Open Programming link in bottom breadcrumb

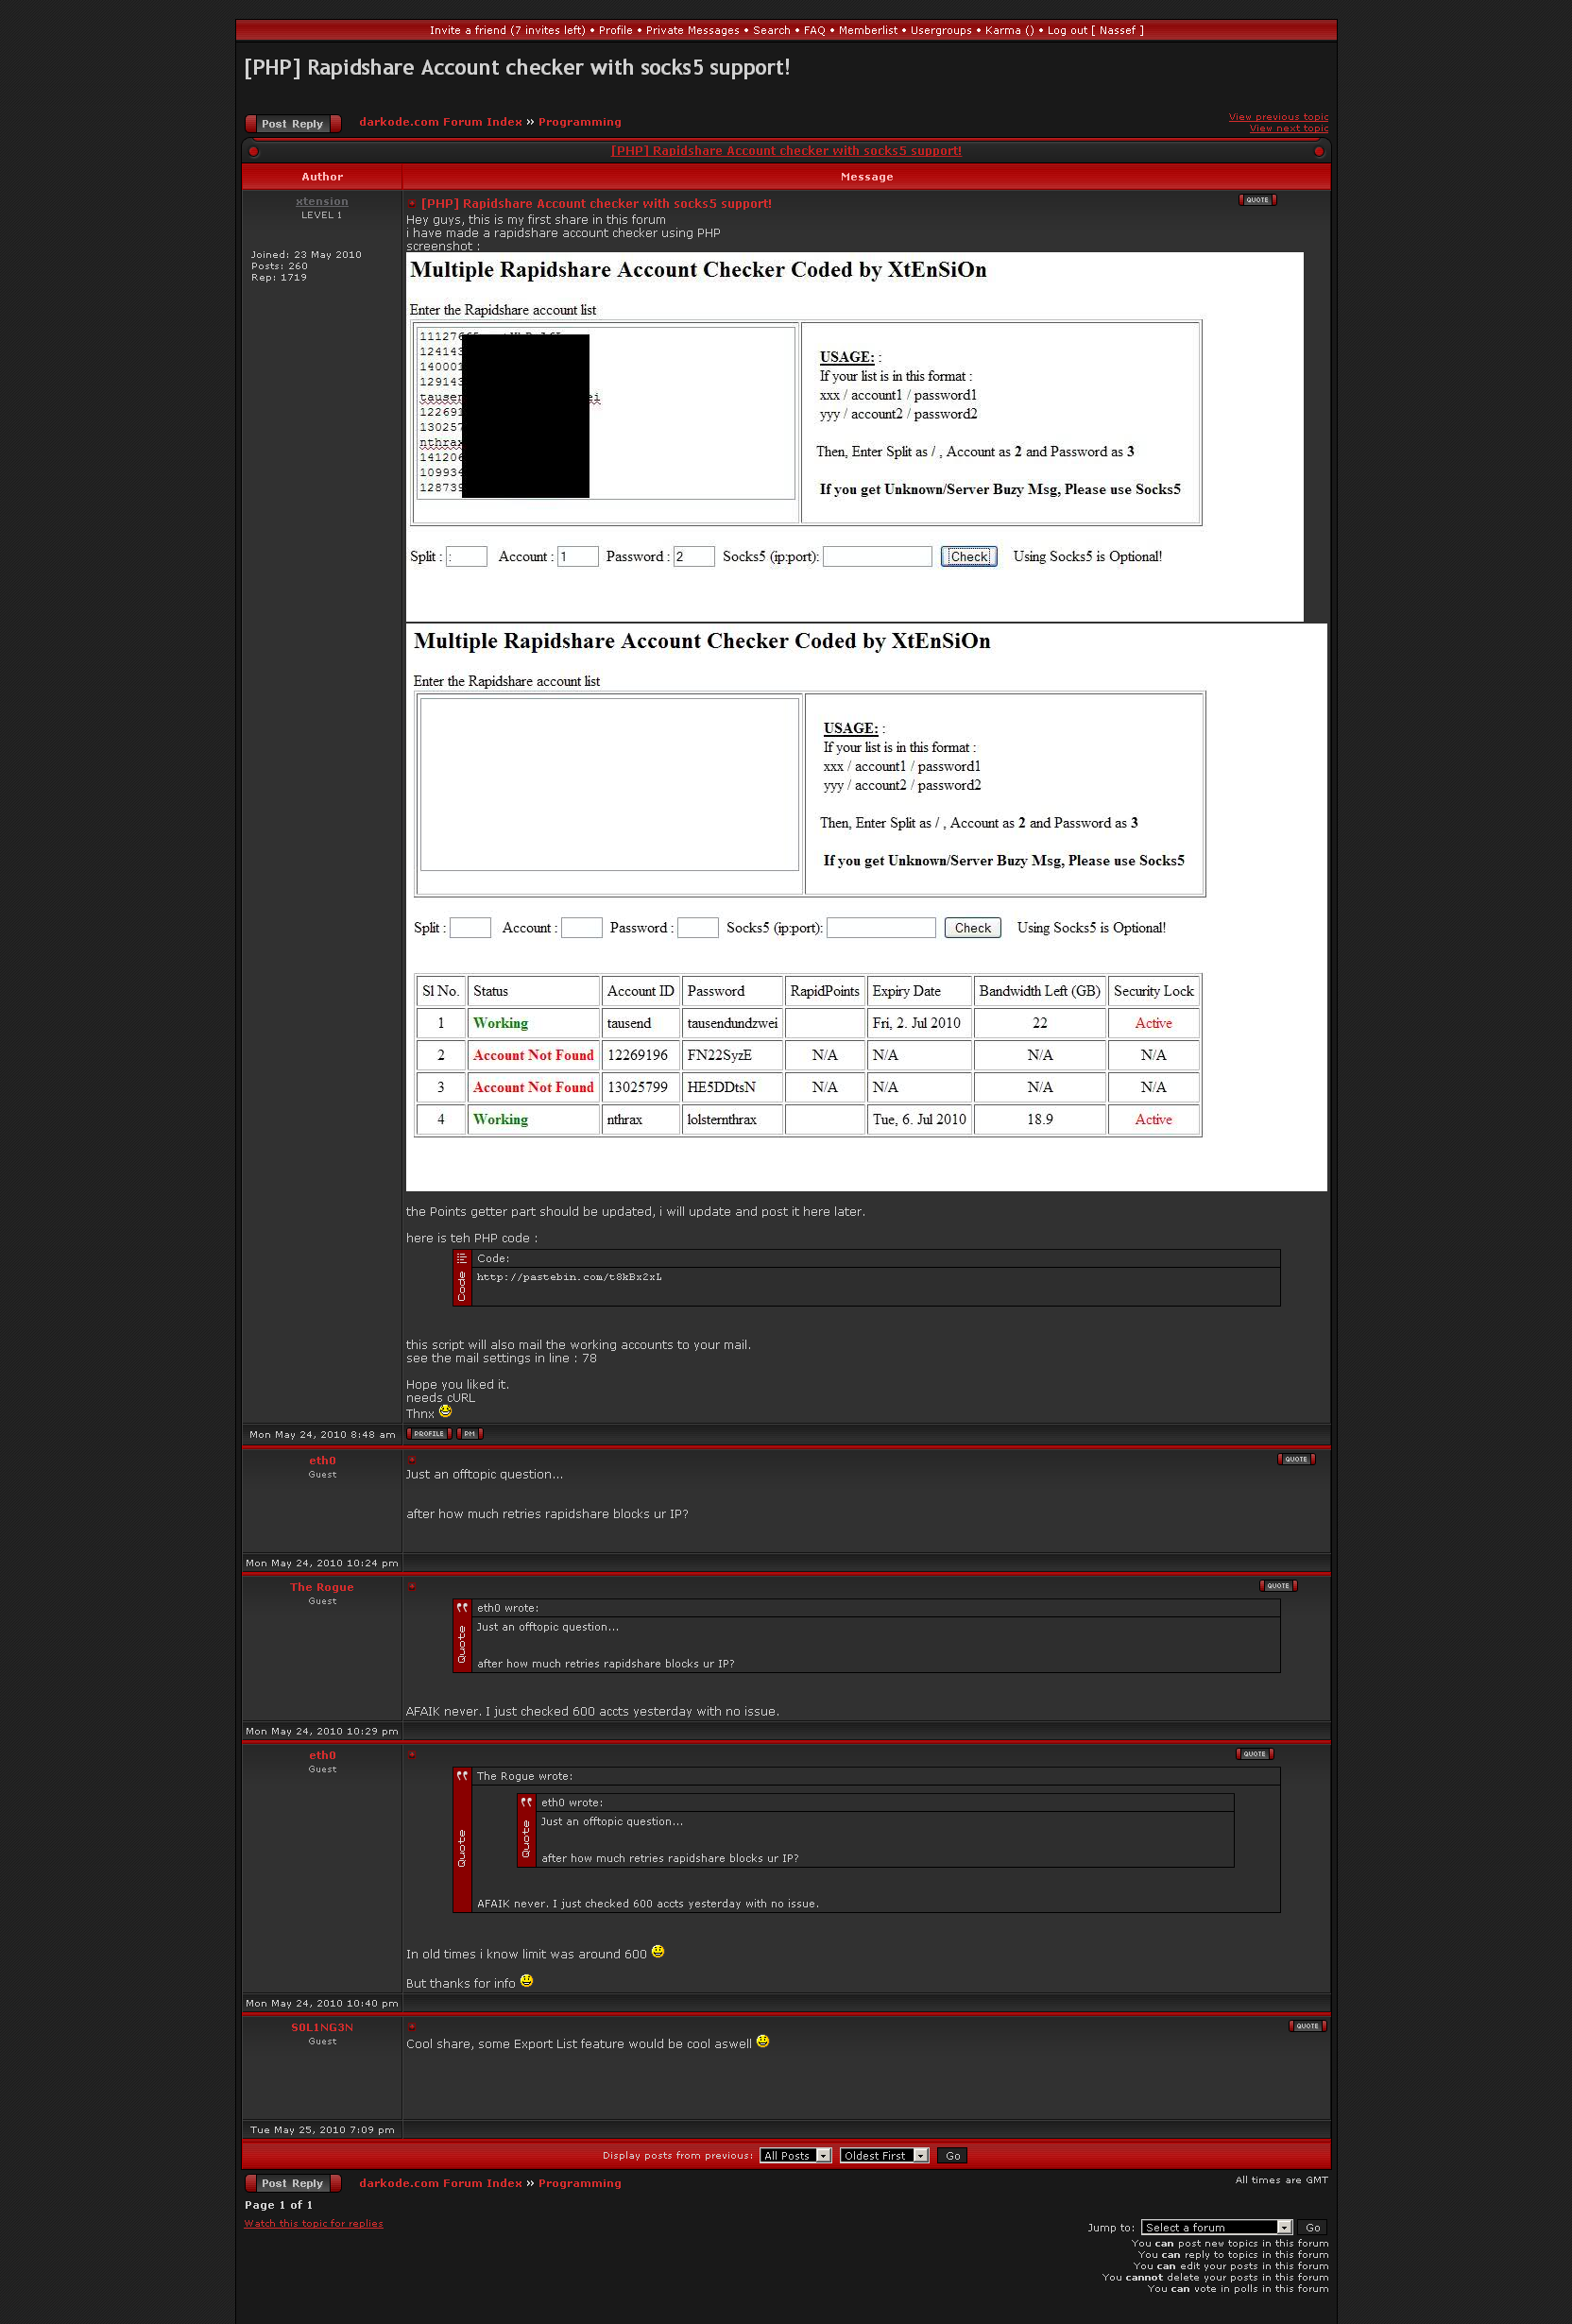[579, 2183]
